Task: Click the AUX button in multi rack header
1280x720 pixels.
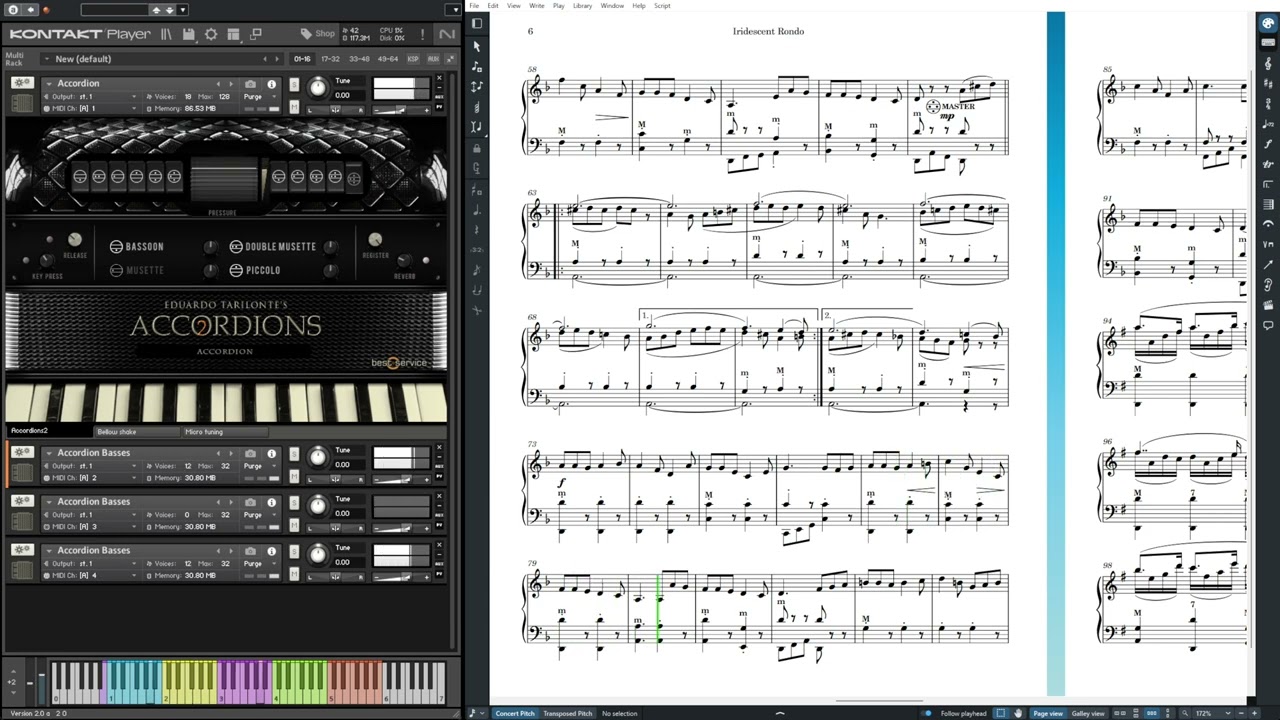Action: pos(432,59)
